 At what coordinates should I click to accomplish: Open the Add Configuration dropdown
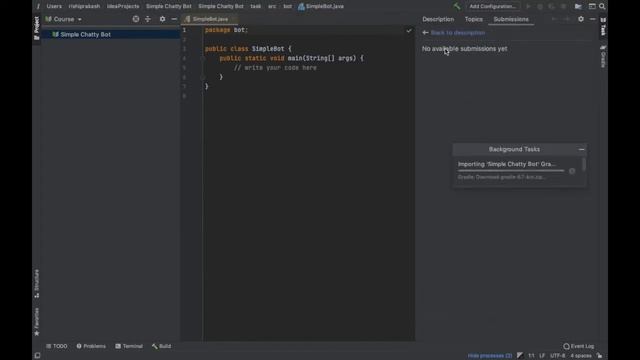(493, 6)
